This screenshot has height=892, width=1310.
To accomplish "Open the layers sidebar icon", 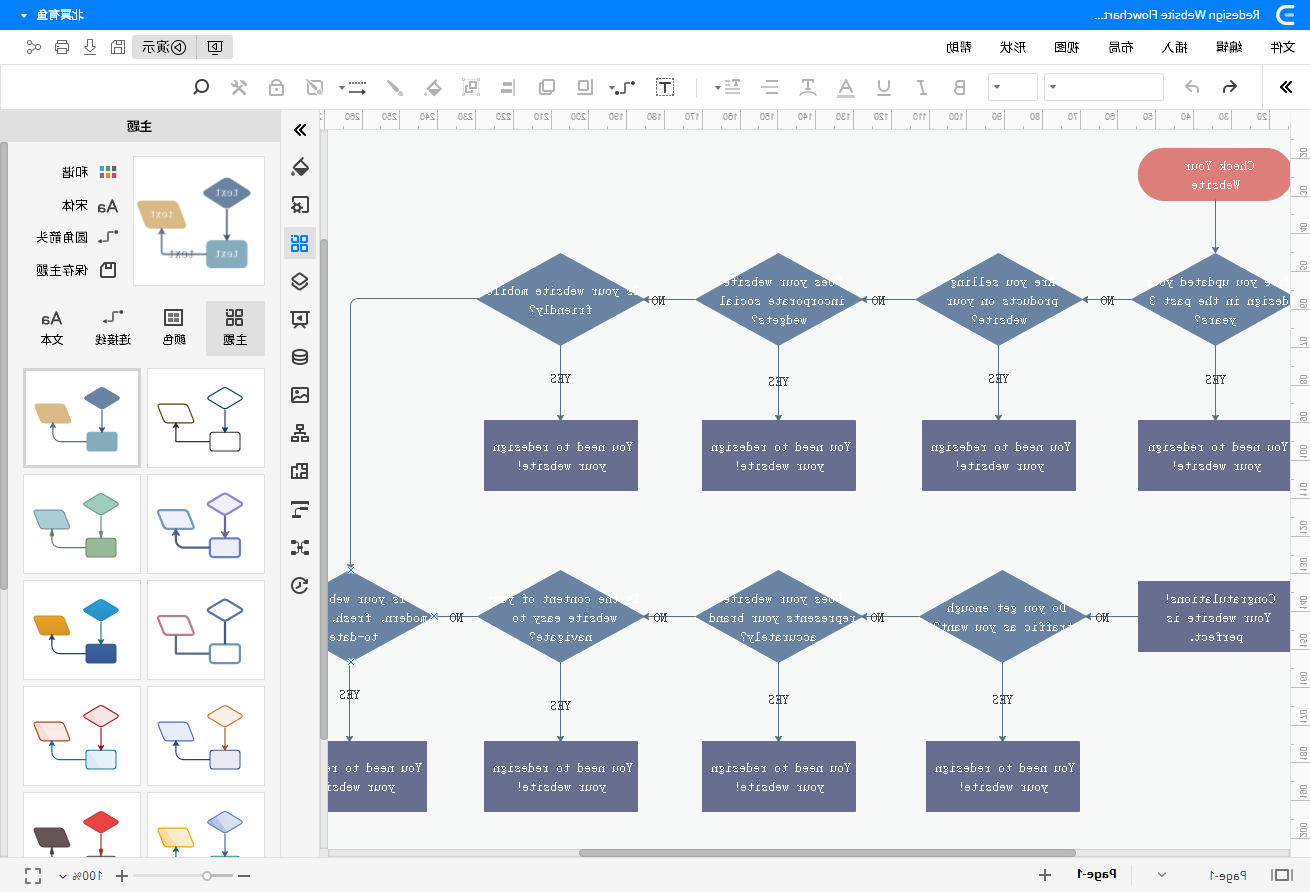I will (x=299, y=281).
